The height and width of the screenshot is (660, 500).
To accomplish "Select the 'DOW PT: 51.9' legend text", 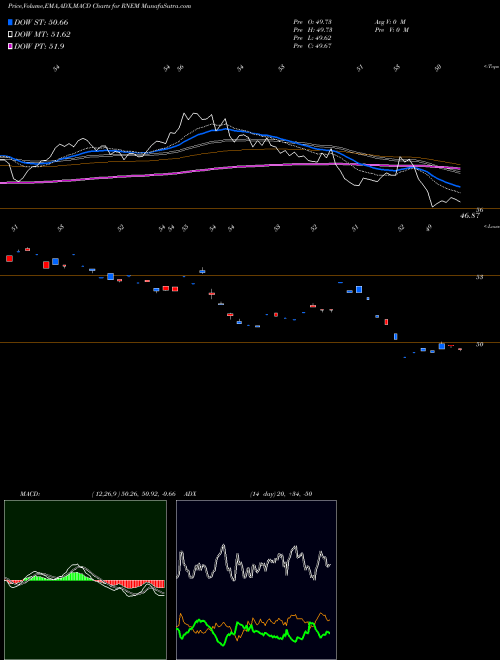I will (x=39, y=47).
